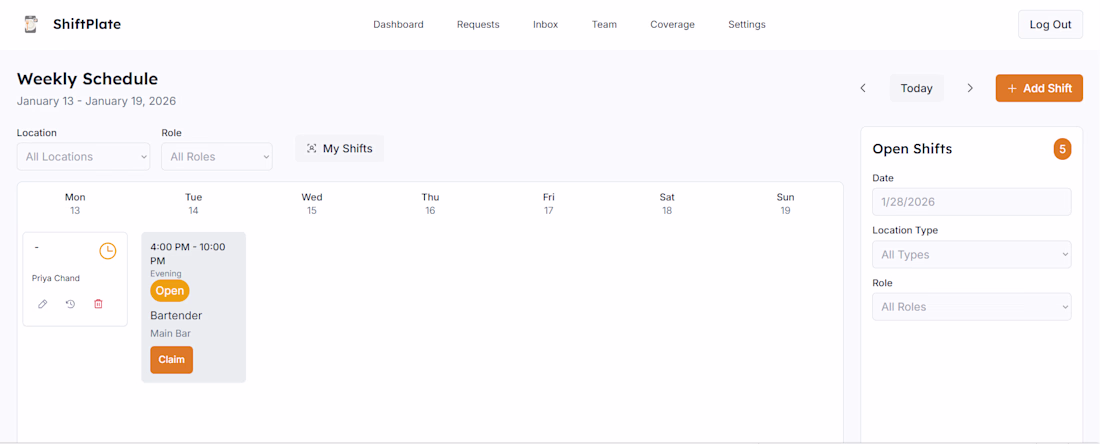Screen dimensions: 1100x444
Task: Click the Open Shifts date field
Action: [x=971, y=202]
